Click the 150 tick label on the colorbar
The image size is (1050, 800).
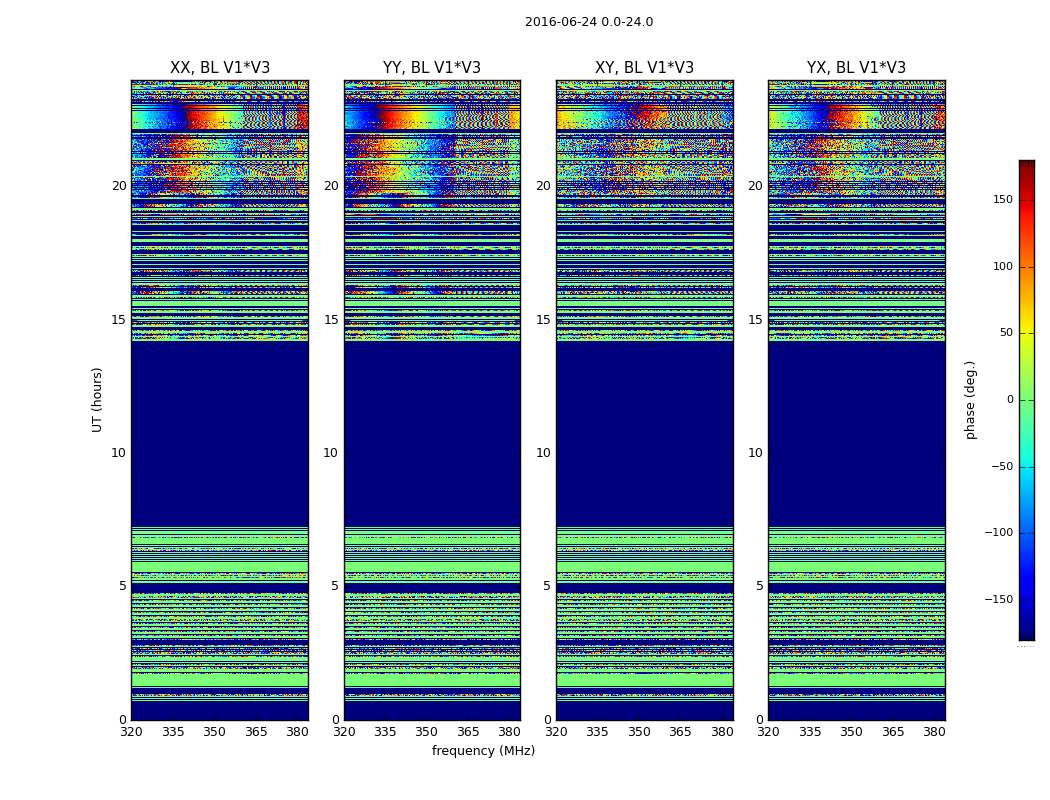(1002, 200)
